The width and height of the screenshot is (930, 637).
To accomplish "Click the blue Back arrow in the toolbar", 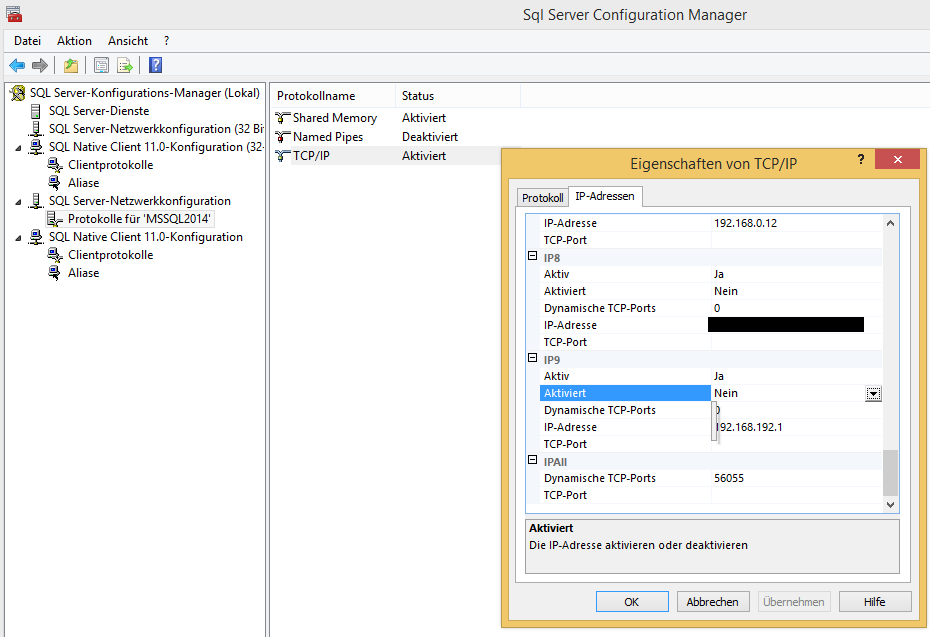I will 17,65.
